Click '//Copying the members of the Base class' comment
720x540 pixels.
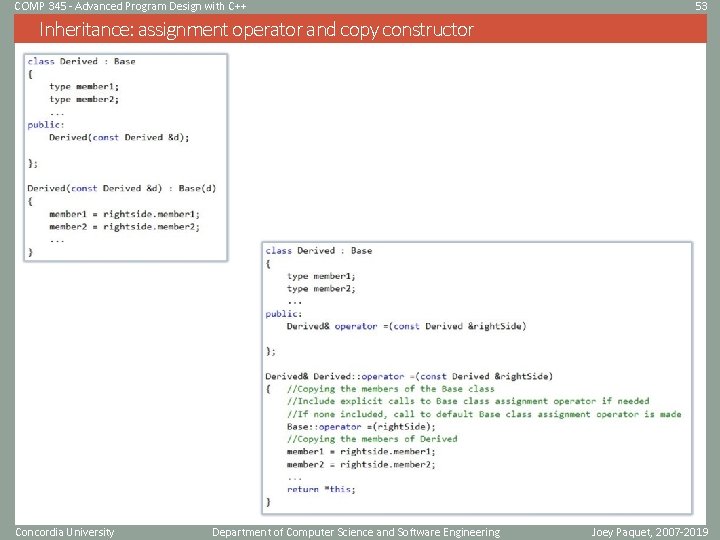[x=391, y=389]
